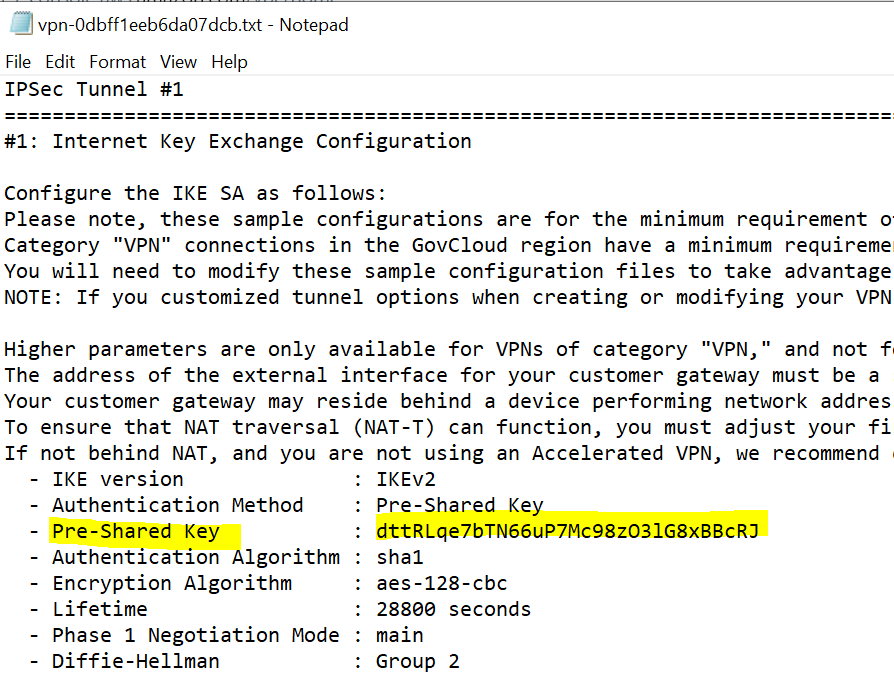Click the window title text vpn-0dbff1eeb6da07dcb.txt
The width and height of the screenshot is (894, 691).
[150, 25]
